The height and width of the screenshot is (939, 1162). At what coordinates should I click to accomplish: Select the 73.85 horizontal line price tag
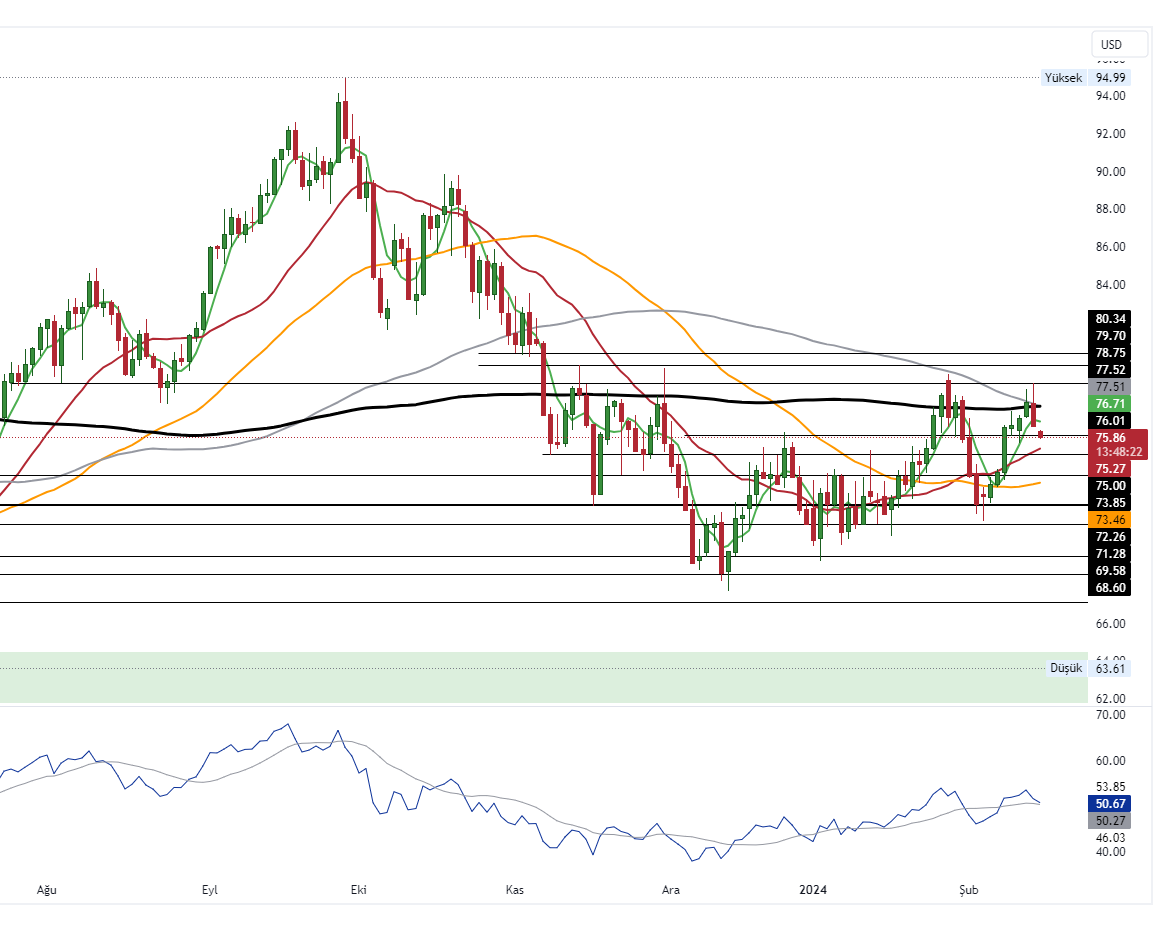[1111, 502]
